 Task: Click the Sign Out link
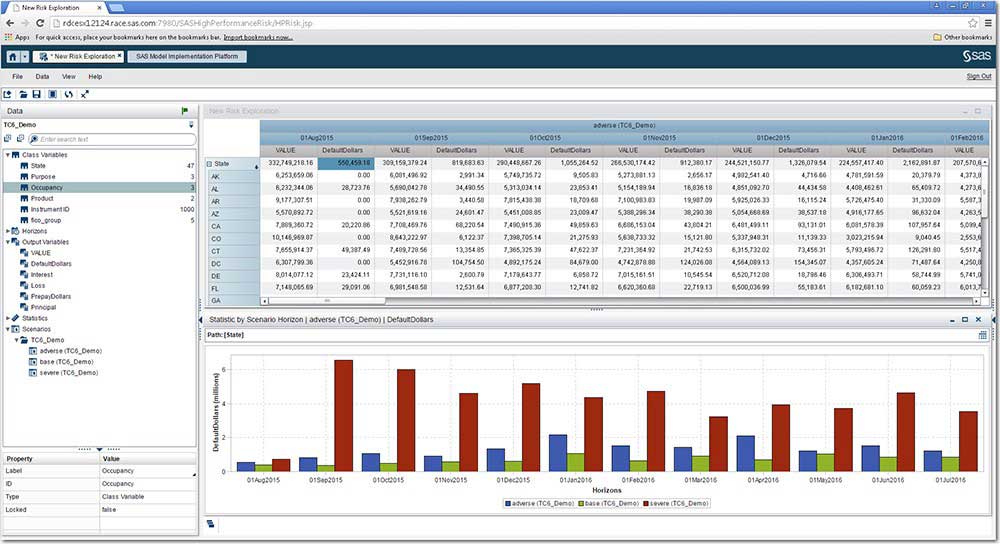978,77
